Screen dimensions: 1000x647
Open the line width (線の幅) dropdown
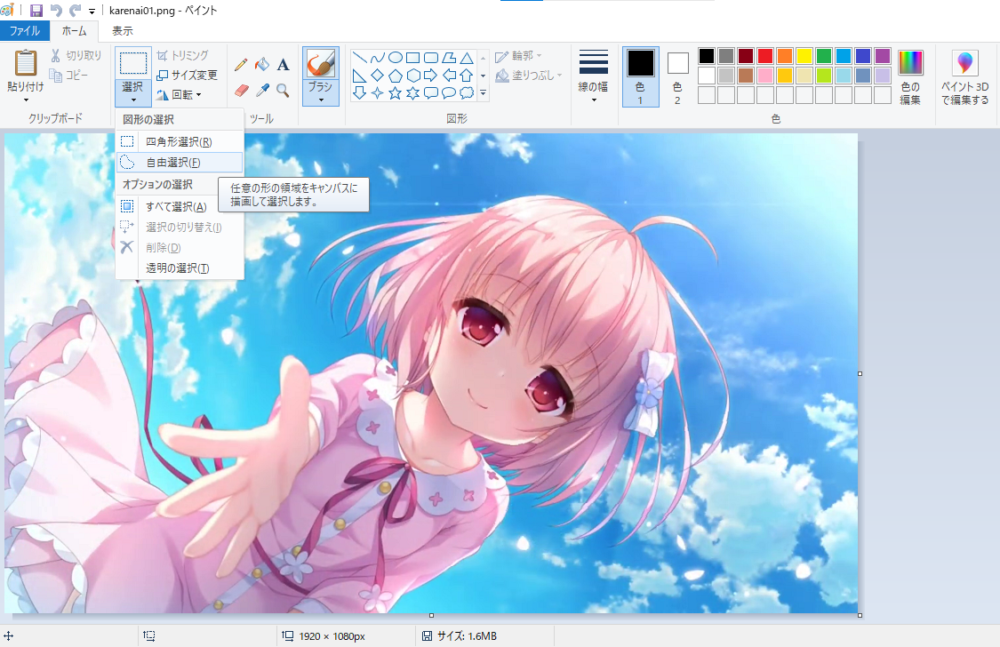tap(593, 77)
